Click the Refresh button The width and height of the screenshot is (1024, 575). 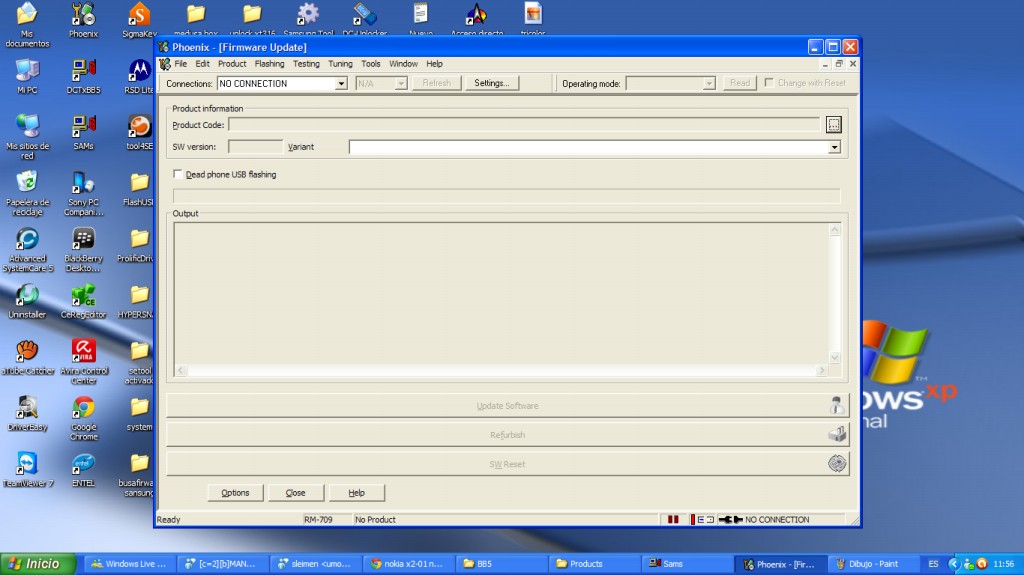click(436, 83)
